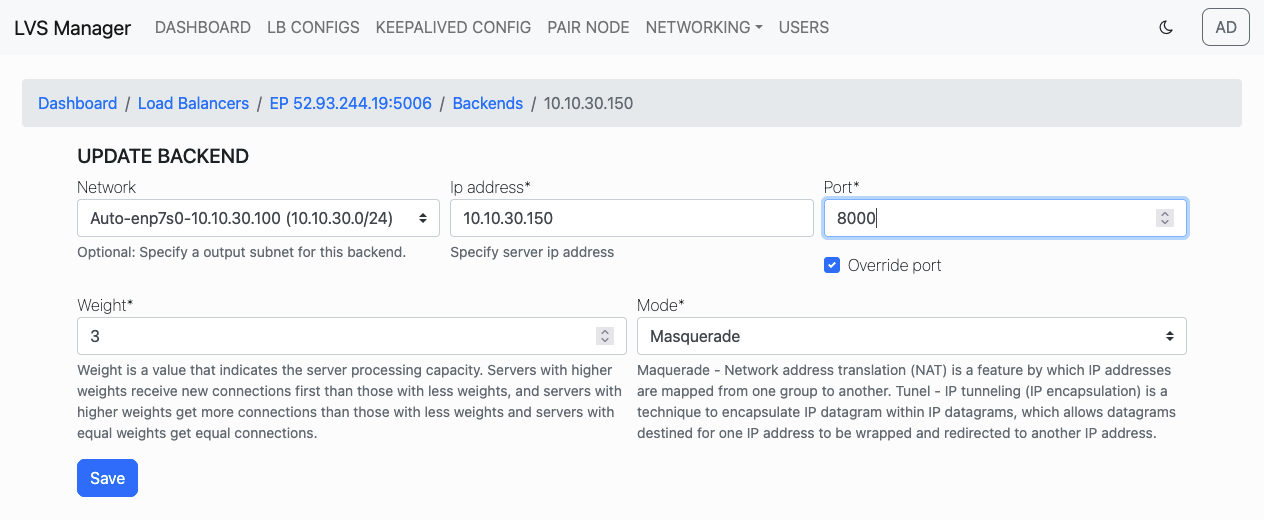Open Users page
The image size is (1264, 520).
coord(804,28)
